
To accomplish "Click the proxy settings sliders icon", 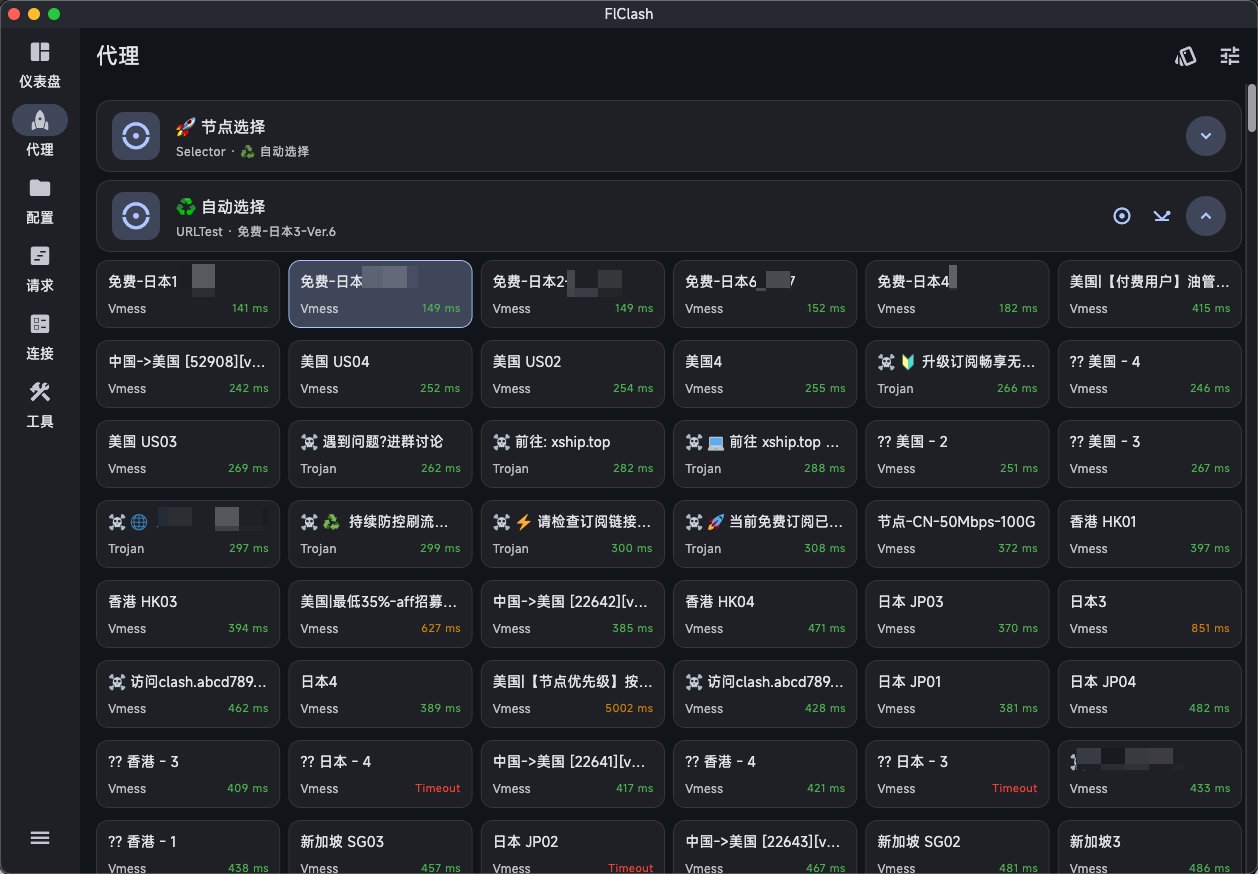I will point(1230,56).
